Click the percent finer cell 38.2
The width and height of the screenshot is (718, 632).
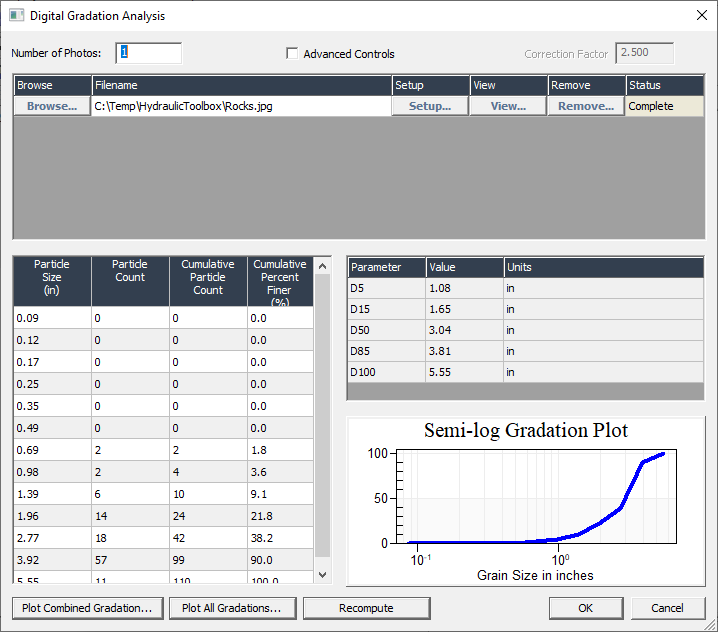(x=280, y=538)
